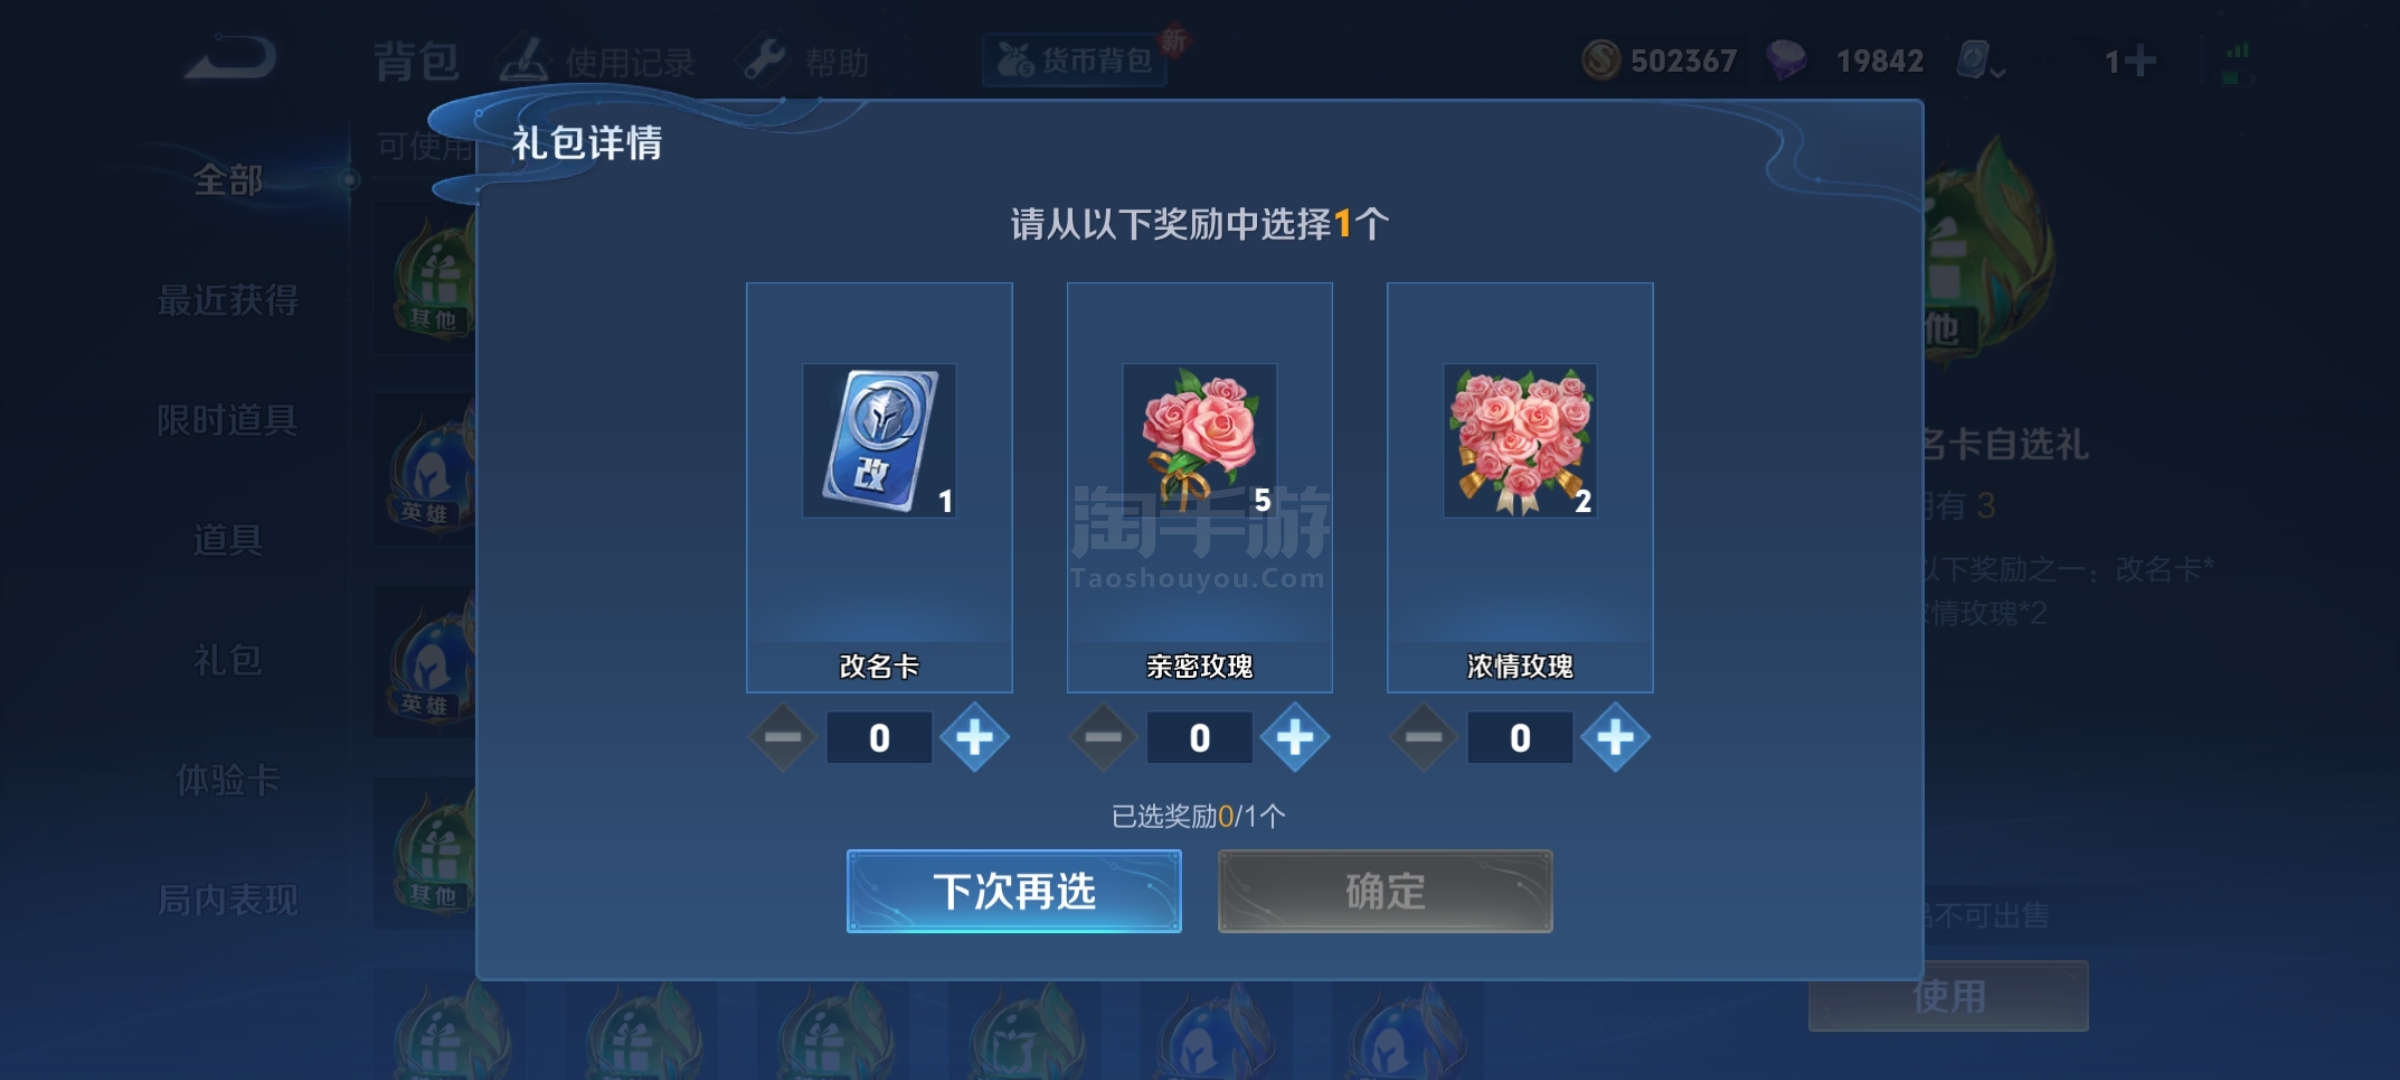Viewport: 2400px width, 1080px height.
Task: Pick the 浓情玫瑰 heart rose icon
Action: (x=1520, y=440)
